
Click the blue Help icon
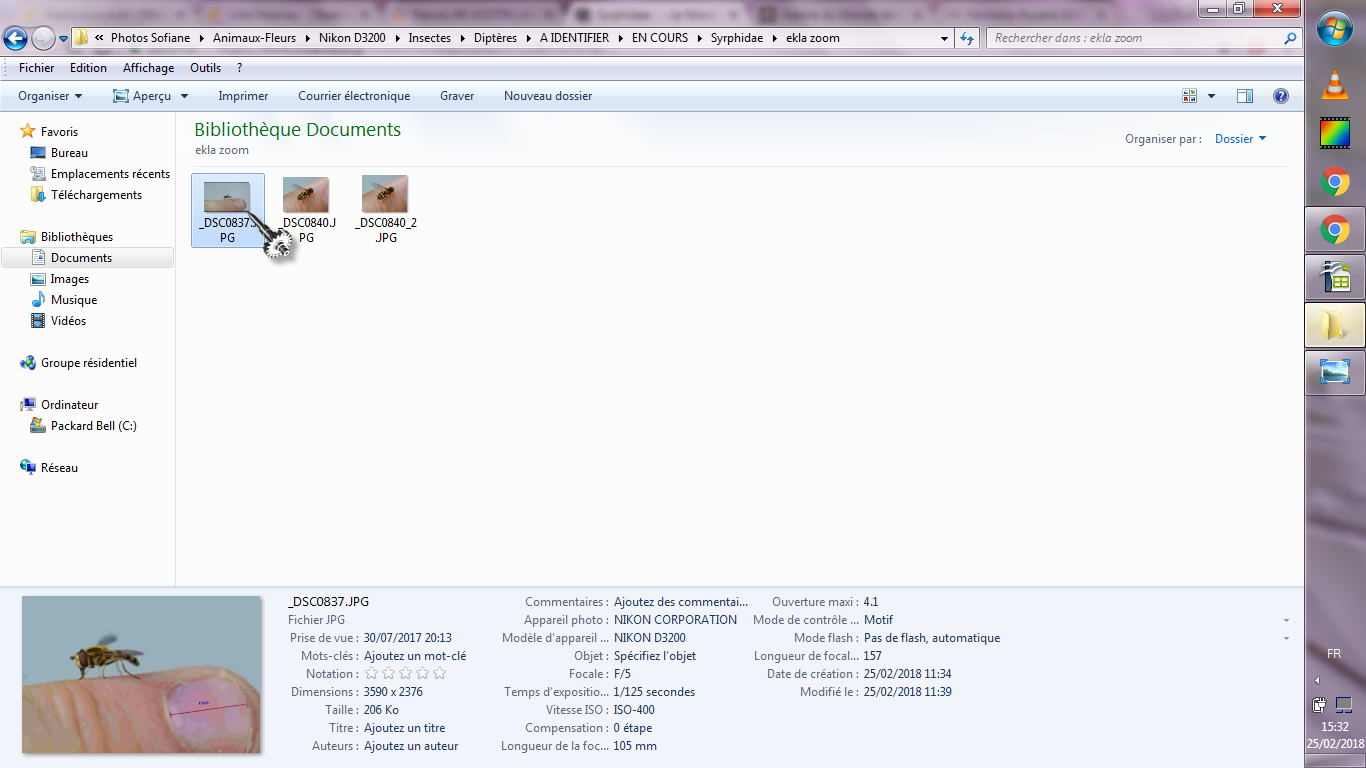click(1280, 96)
